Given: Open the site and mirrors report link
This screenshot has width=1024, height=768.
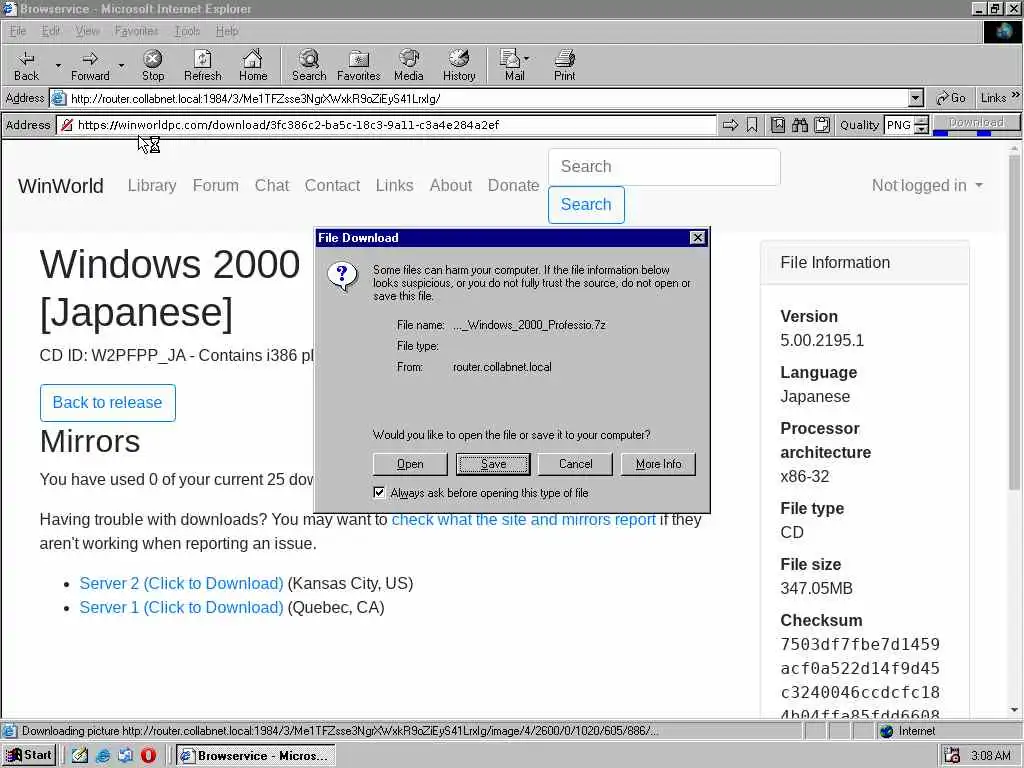Looking at the screenshot, I should coord(523,519).
